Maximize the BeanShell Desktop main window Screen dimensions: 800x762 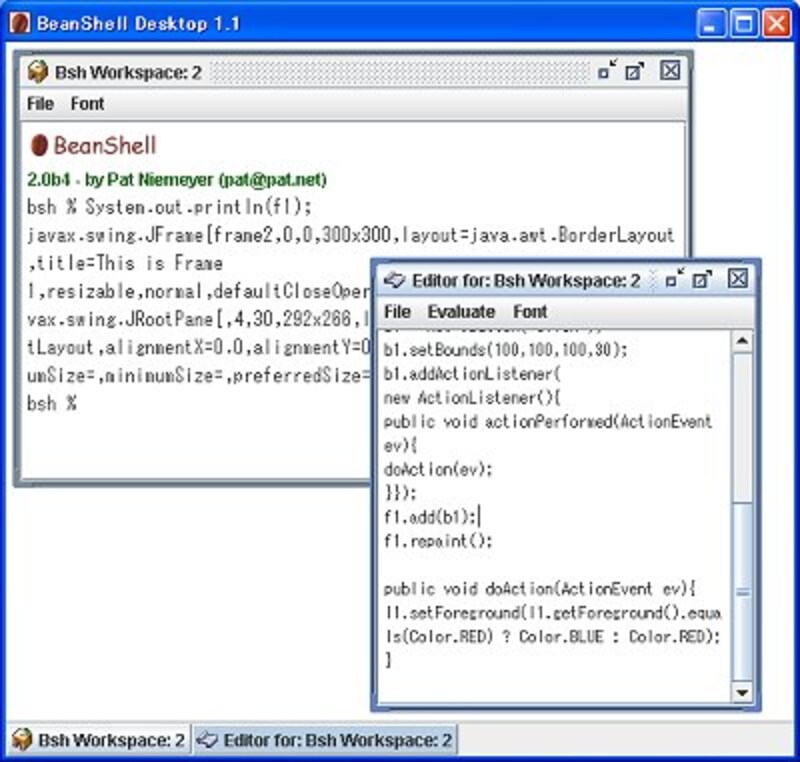click(x=743, y=23)
